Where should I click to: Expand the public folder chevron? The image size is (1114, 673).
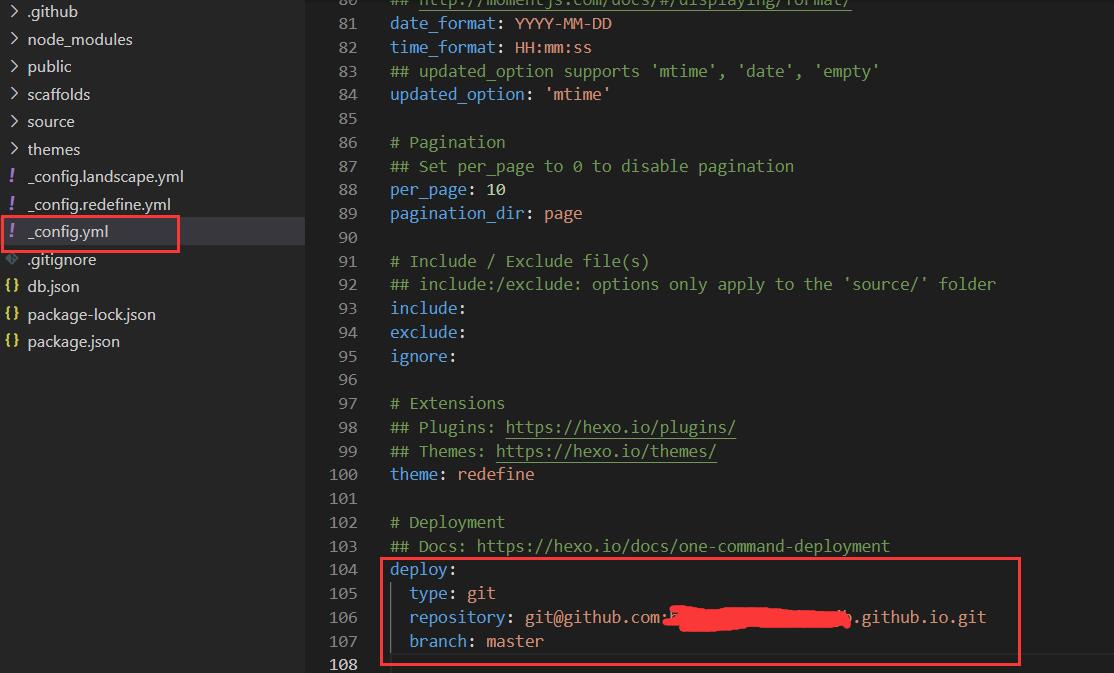(x=14, y=66)
